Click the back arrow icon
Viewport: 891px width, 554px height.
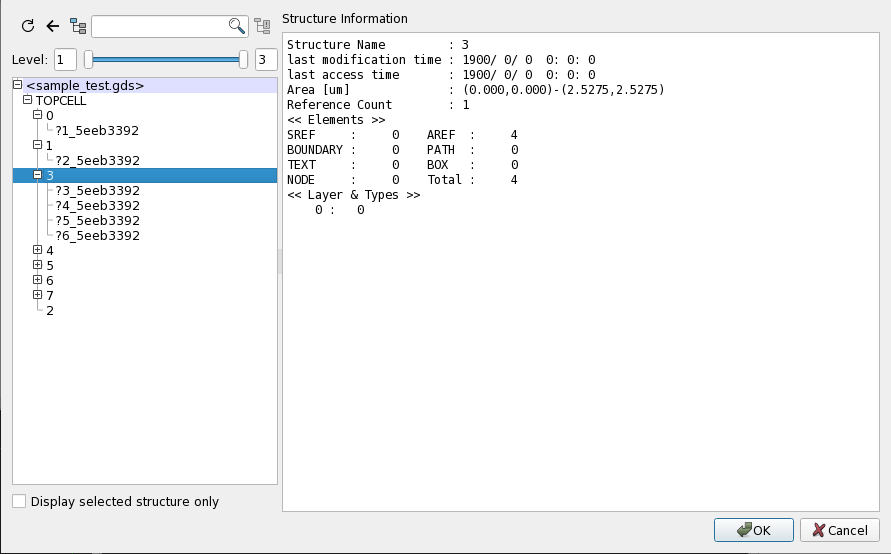53,26
